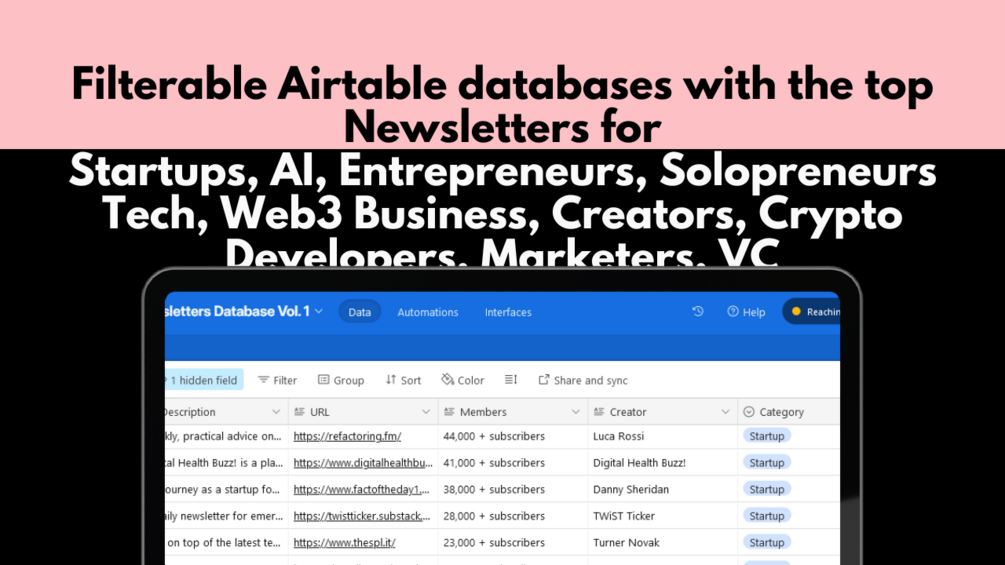Select the 'practical advice on...' description cell
Screen dimensions: 1005x565
click(x=226, y=436)
